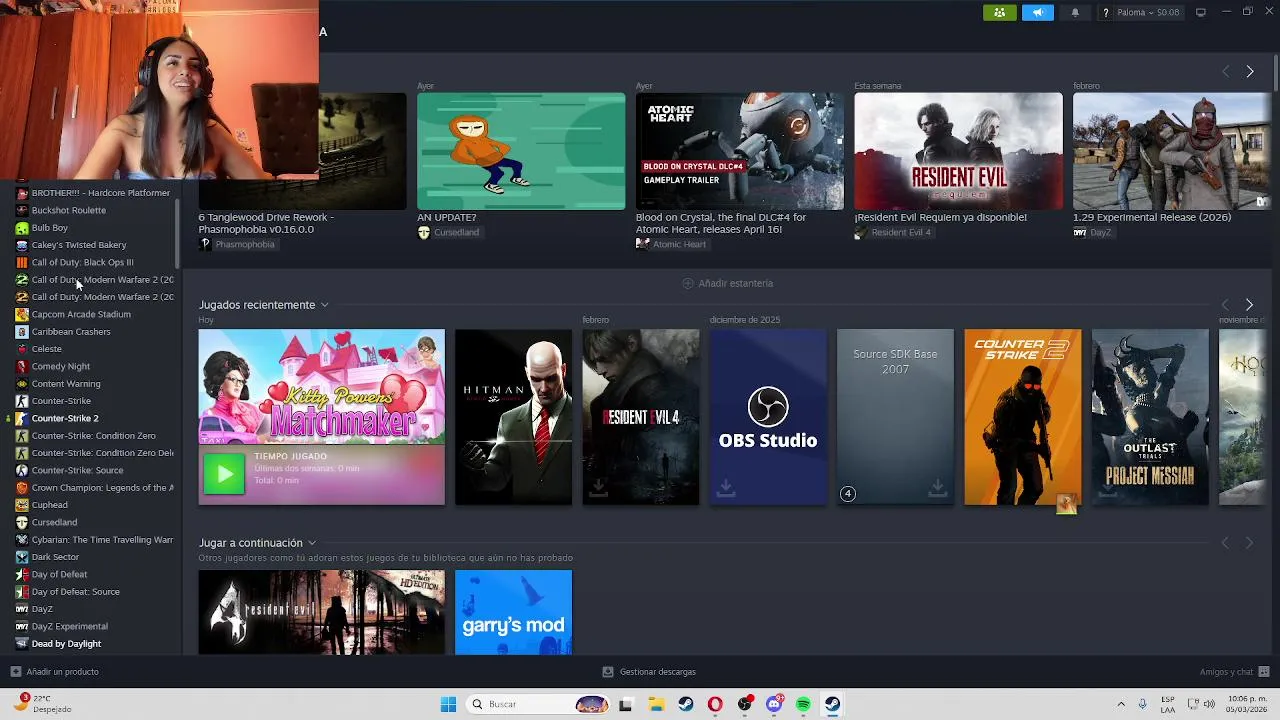Select Cuphead in library list
1280x720 pixels.
(x=49, y=505)
